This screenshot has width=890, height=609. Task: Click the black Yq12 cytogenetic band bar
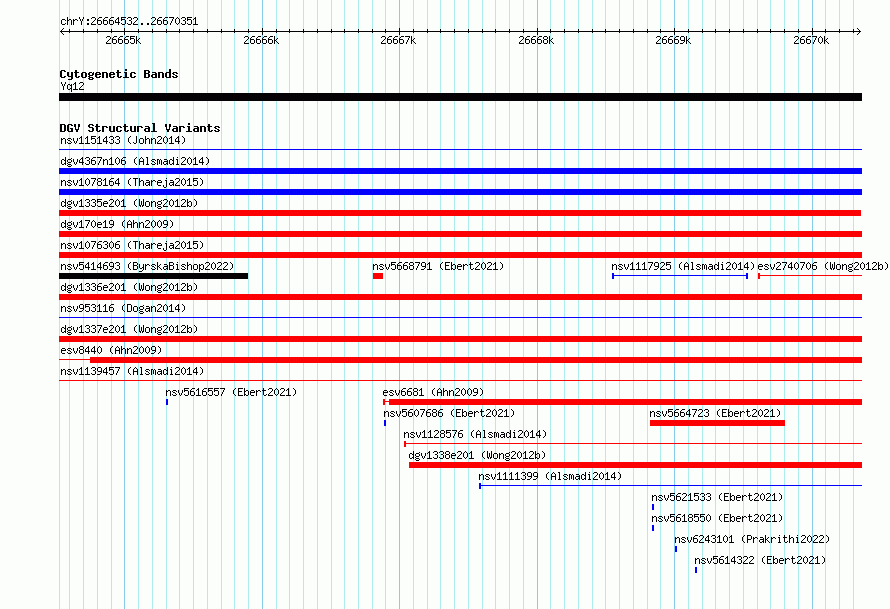460,97
